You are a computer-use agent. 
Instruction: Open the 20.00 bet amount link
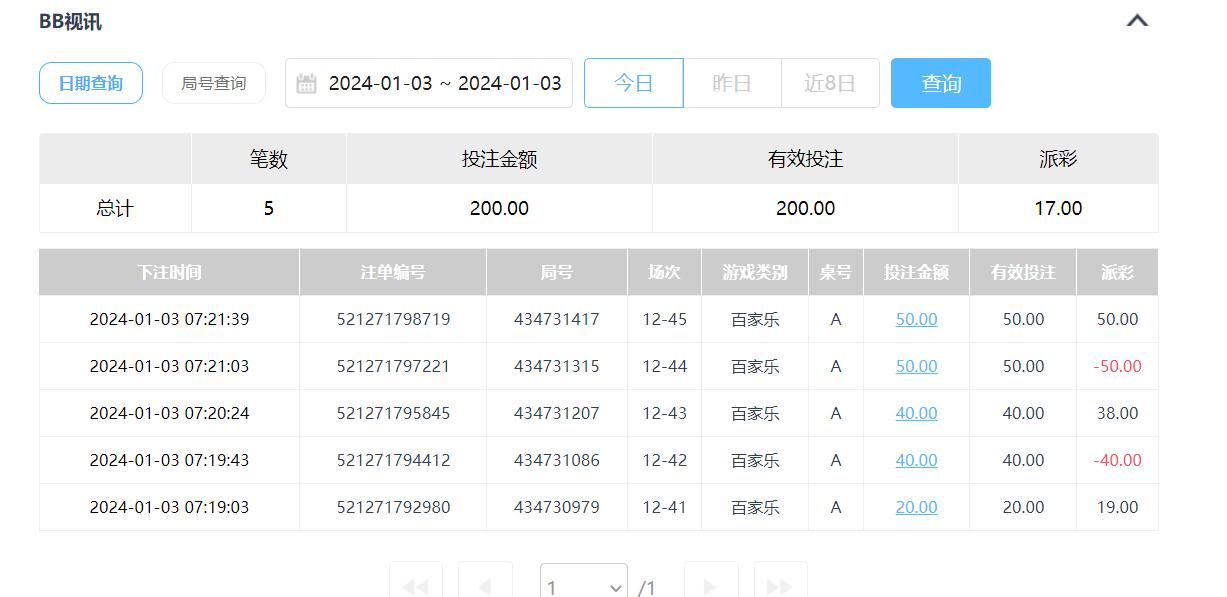click(916, 507)
